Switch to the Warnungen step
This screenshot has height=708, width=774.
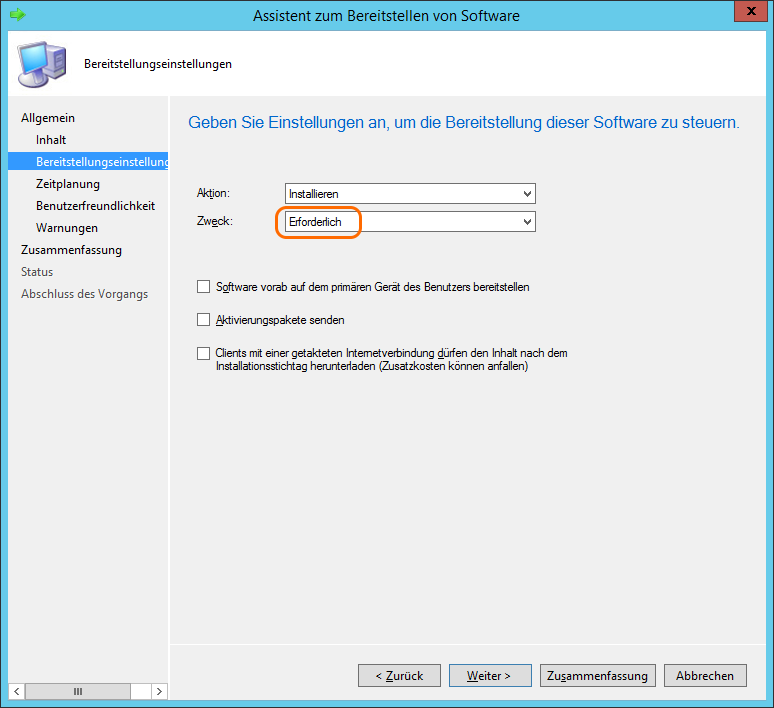tap(67, 228)
